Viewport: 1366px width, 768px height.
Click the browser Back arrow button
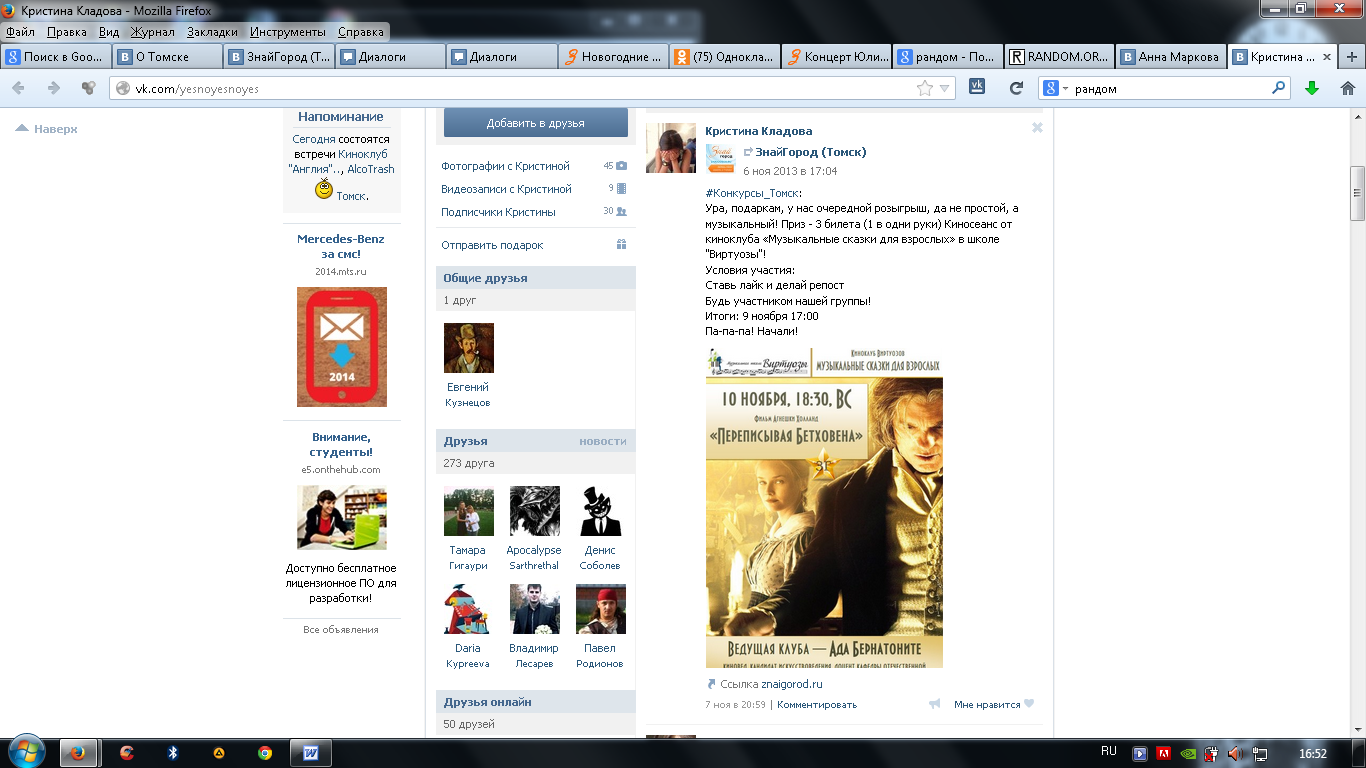tap(18, 88)
